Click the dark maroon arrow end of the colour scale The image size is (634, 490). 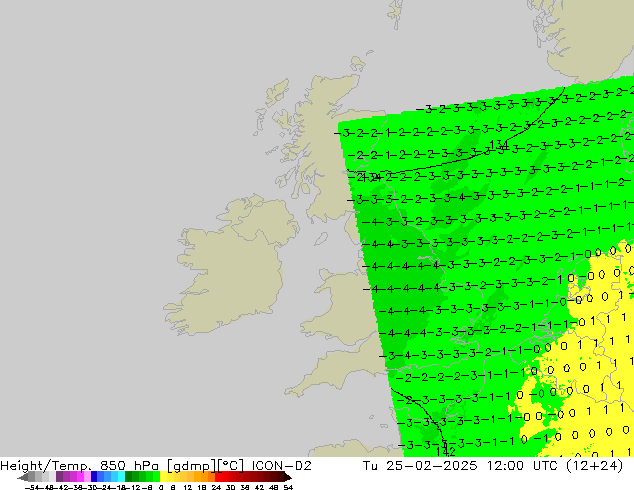[x=288, y=477]
